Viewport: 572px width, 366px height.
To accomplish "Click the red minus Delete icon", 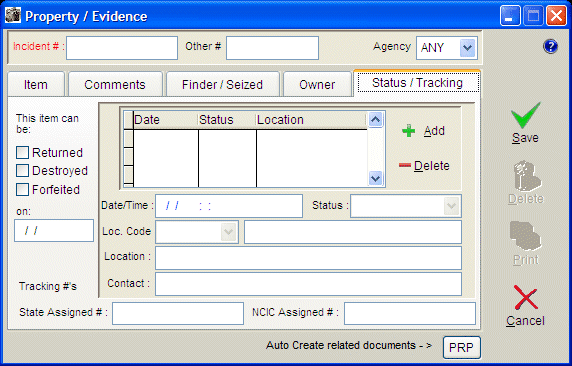I will point(405,166).
